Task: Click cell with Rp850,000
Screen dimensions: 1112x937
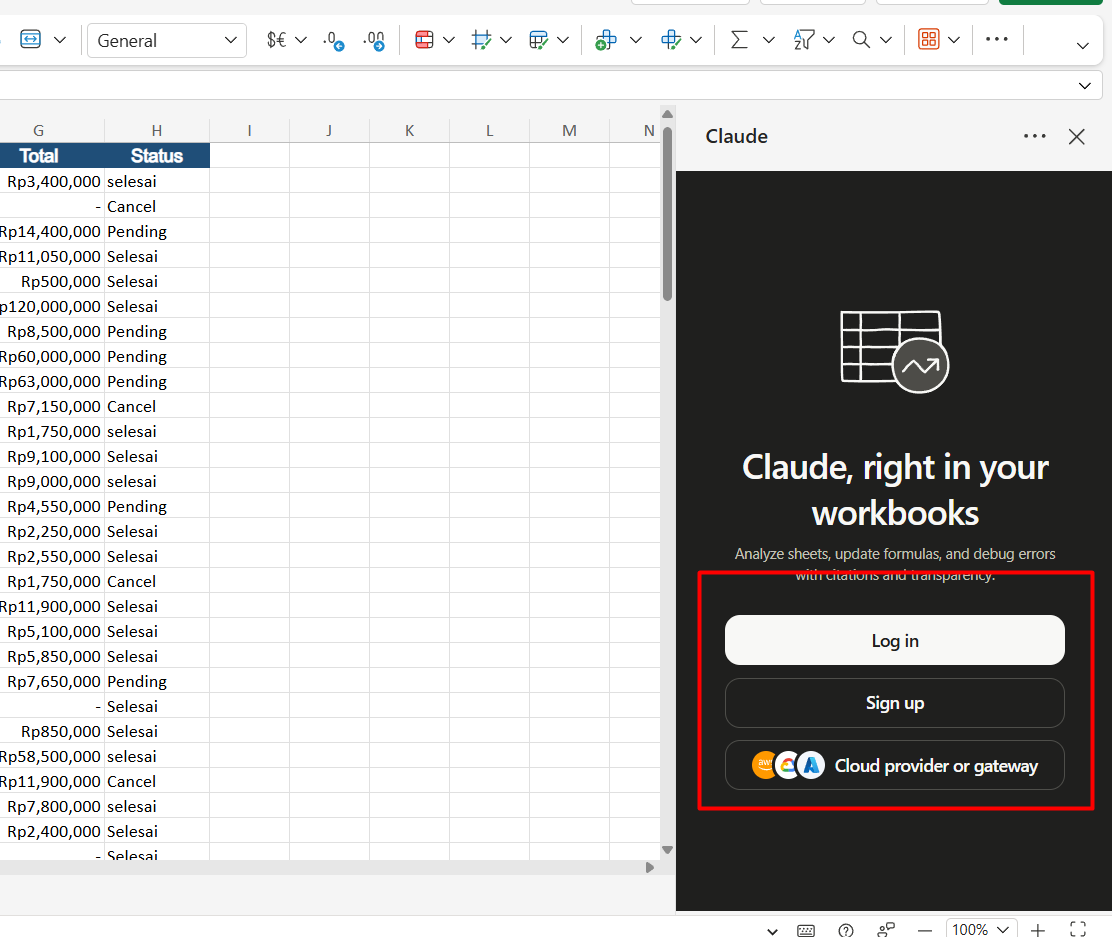Action: (x=52, y=731)
